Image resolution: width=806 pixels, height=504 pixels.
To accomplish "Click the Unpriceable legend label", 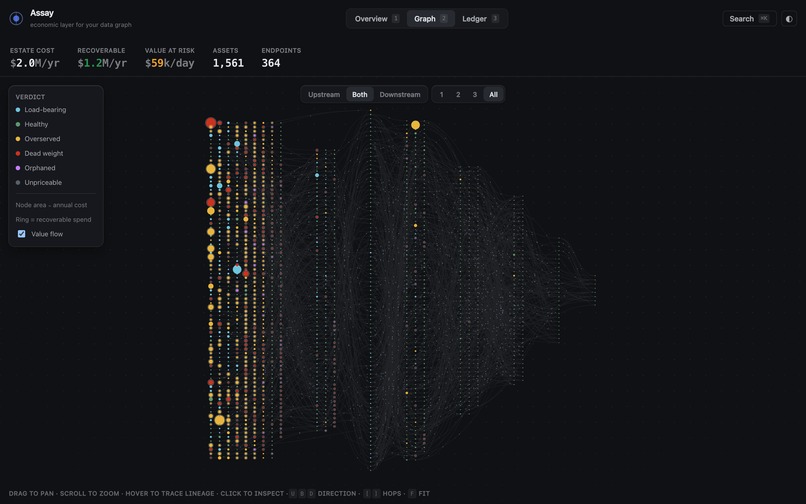I will (43, 183).
